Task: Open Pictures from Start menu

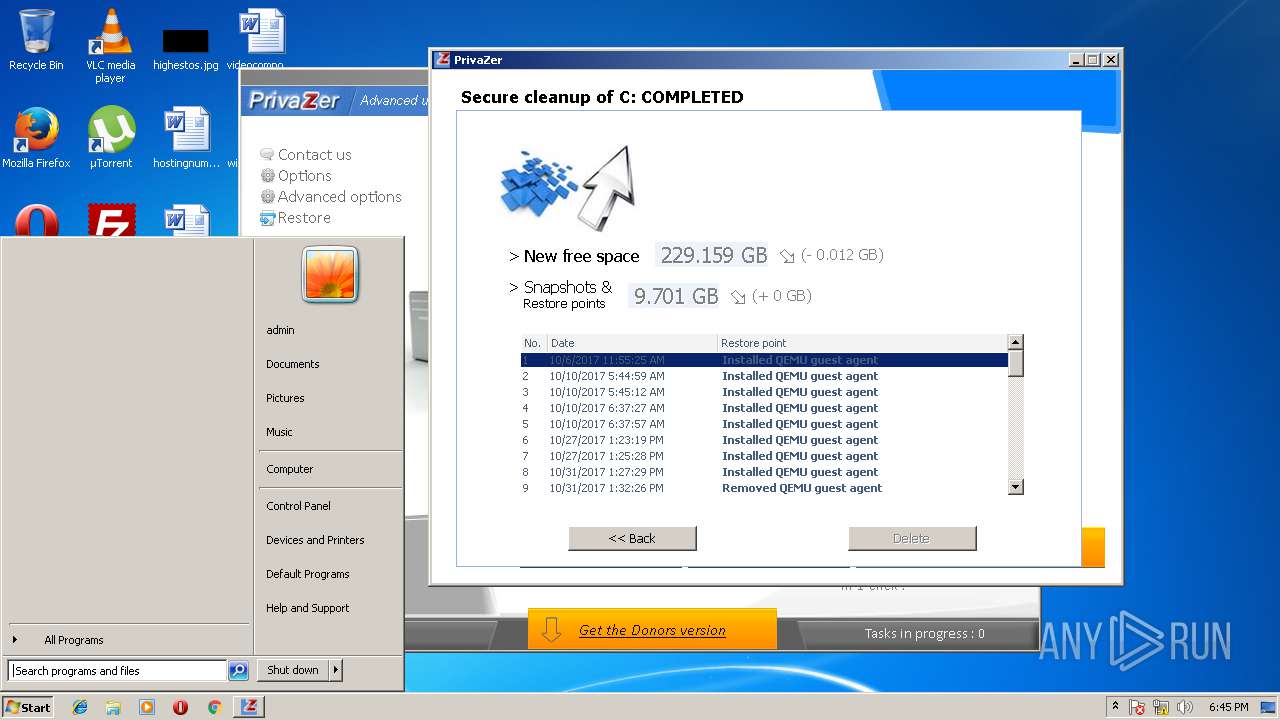Action: (285, 398)
